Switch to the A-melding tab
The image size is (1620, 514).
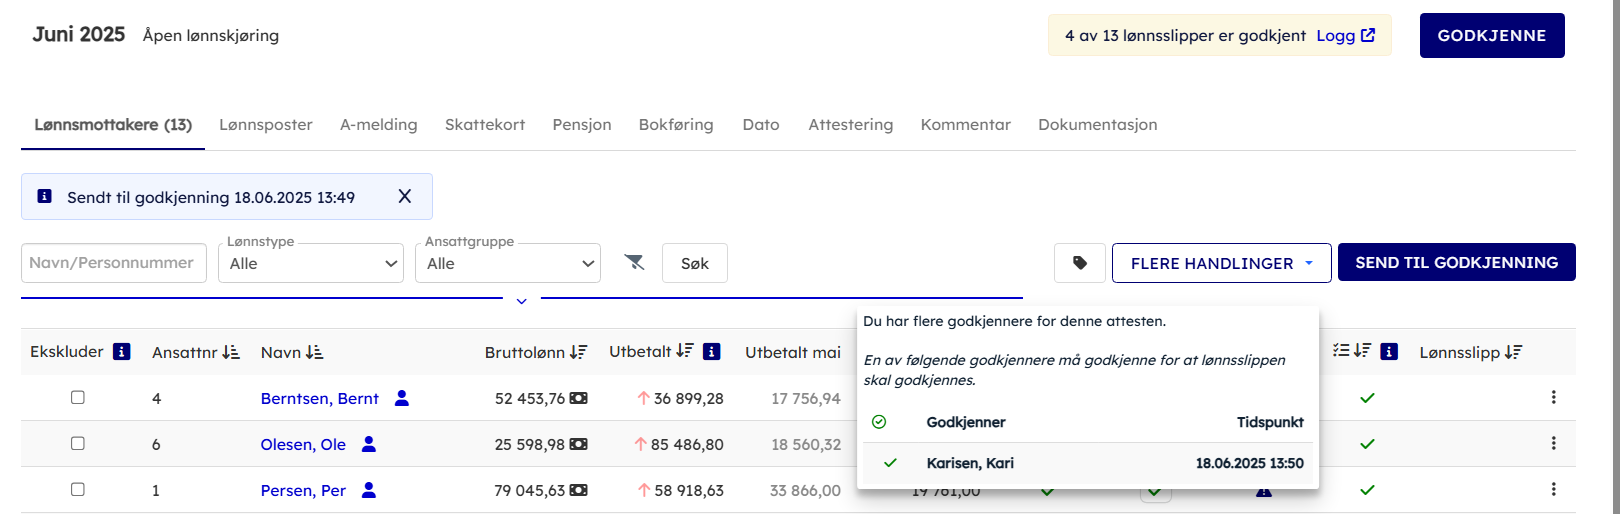(378, 125)
